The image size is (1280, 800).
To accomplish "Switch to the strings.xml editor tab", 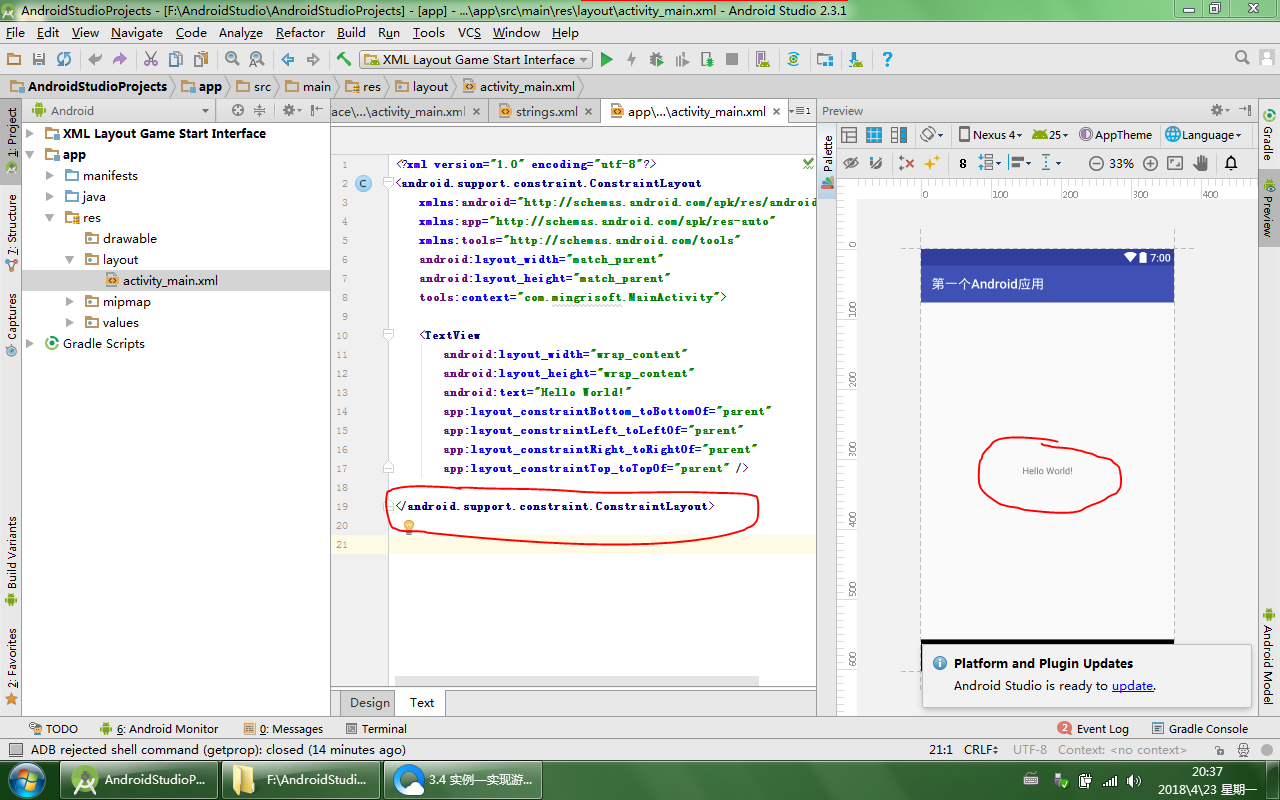I will pyautogui.click(x=546, y=112).
